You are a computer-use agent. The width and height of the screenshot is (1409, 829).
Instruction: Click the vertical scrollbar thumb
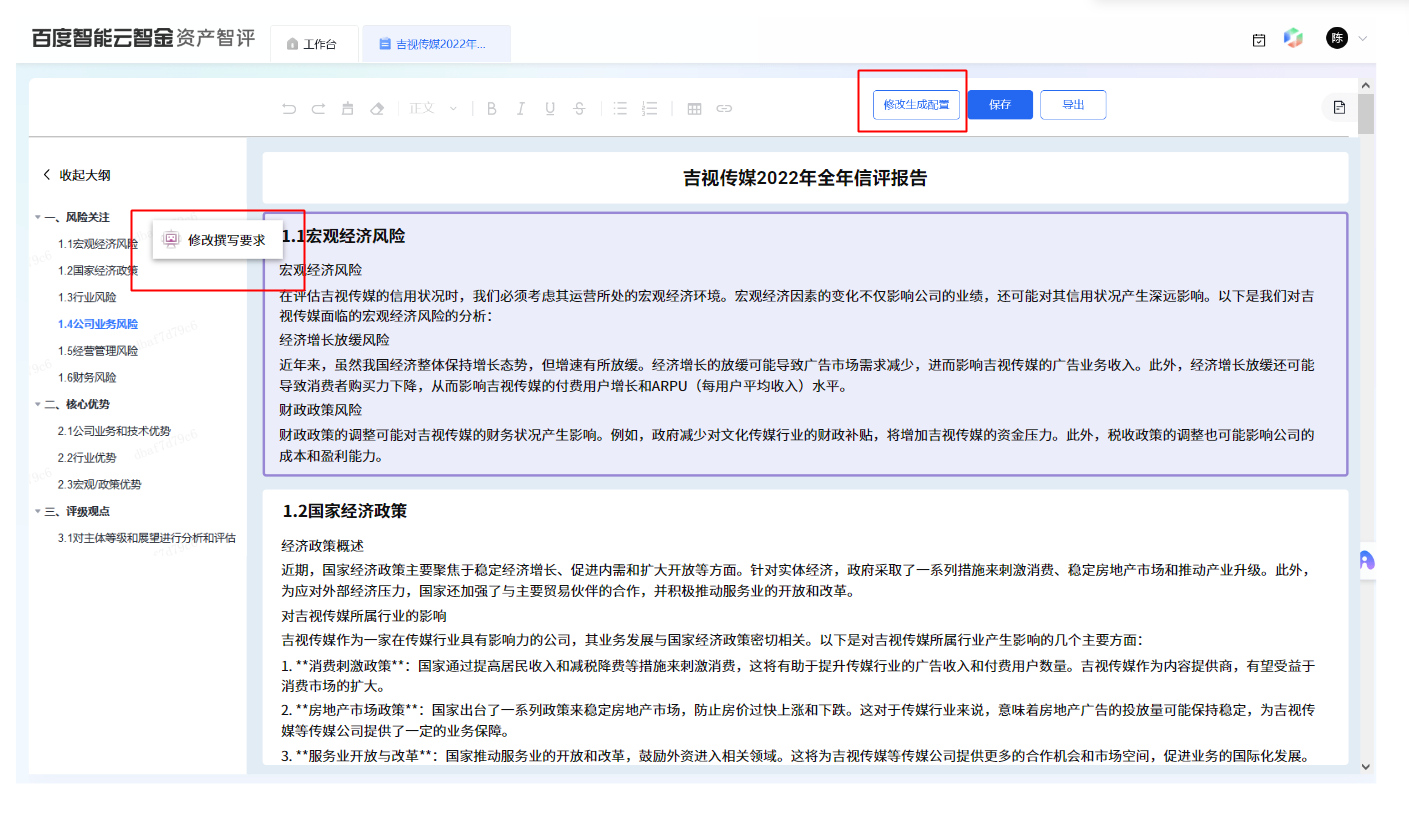click(x=1366, y=114)
